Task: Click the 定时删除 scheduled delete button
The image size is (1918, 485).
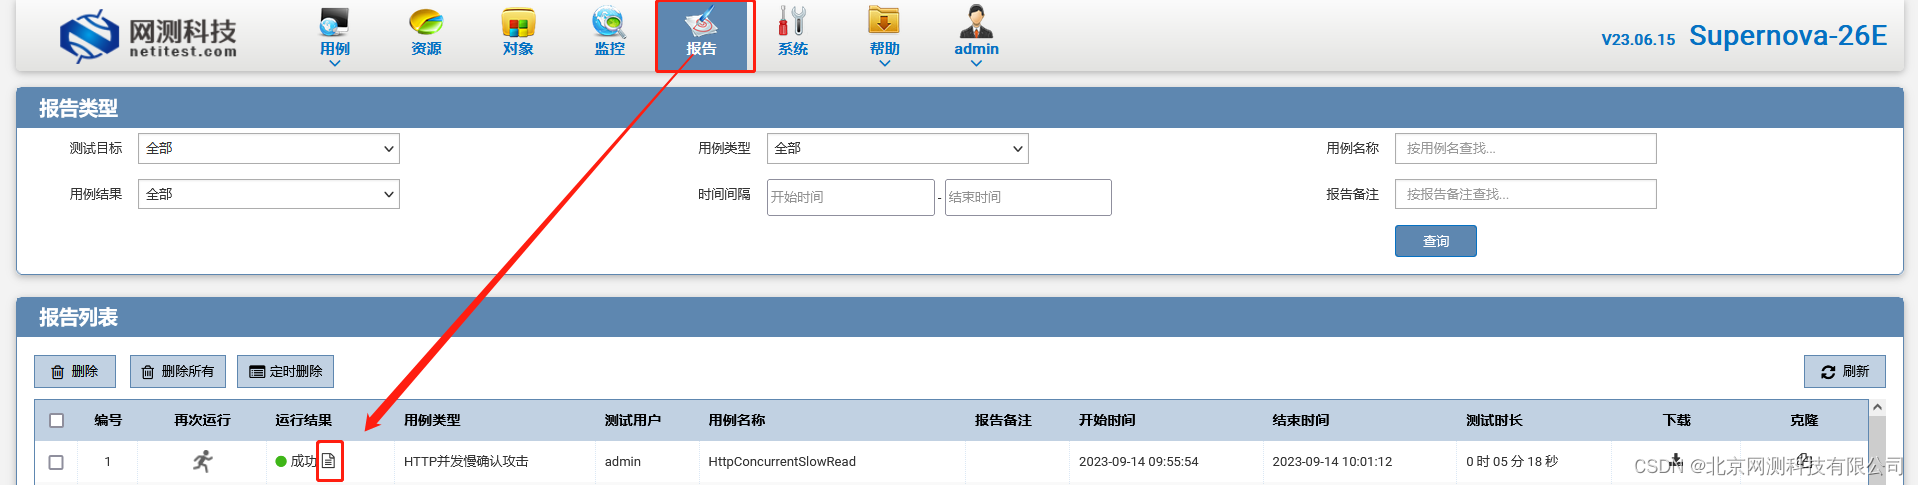Action: [285, 371]
